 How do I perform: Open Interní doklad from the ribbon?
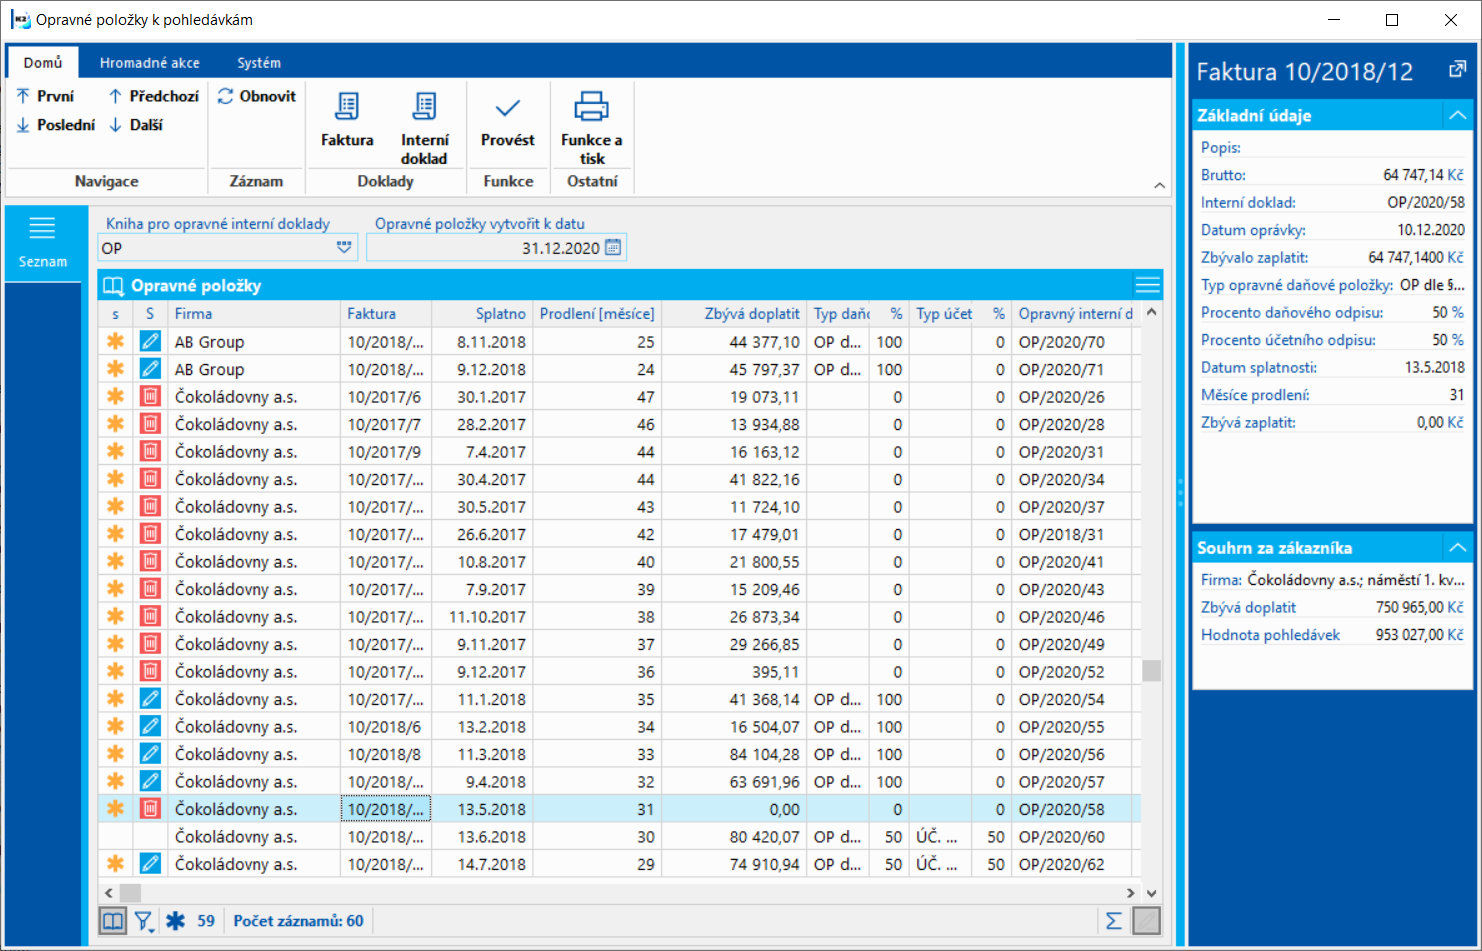(x=424, y=108)
